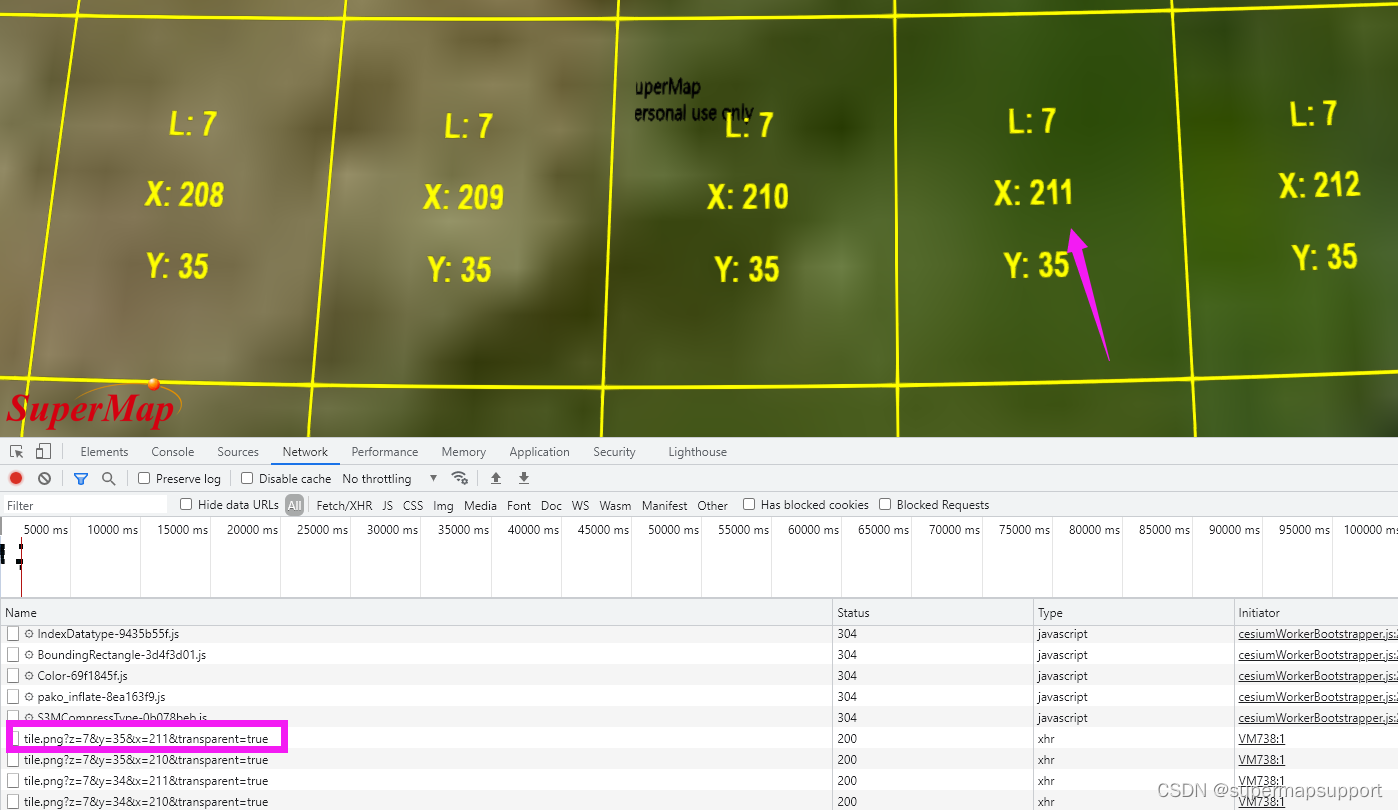This screenshot has height=810, width=1398.
Task: Open the No throttling dropdown
Action: [377, 478]
